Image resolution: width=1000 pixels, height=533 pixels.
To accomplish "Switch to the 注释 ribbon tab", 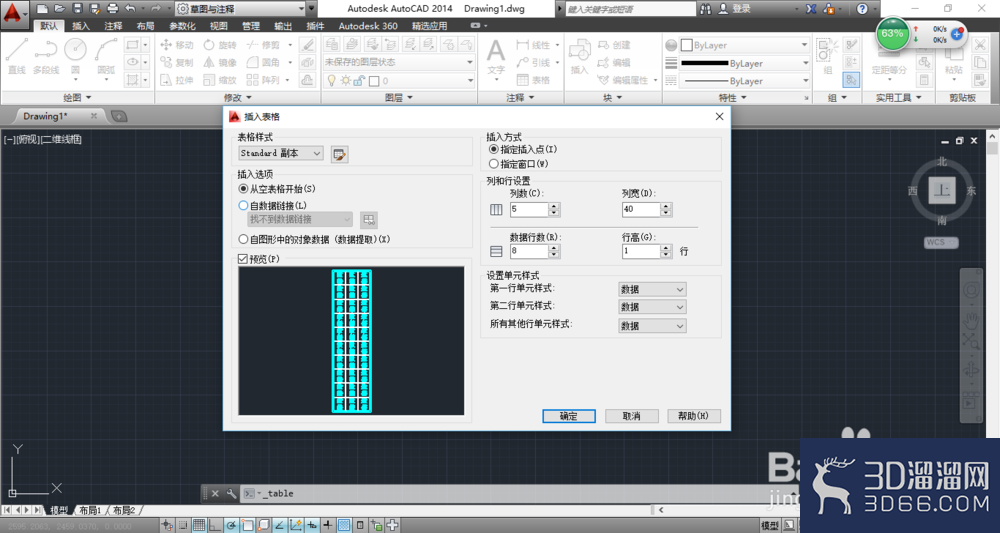I will coord(114,26).
